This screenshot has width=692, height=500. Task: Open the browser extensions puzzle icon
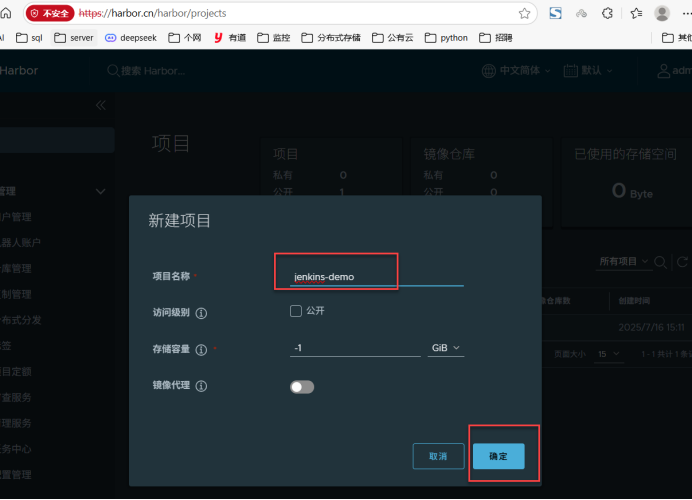coord(608,13)
